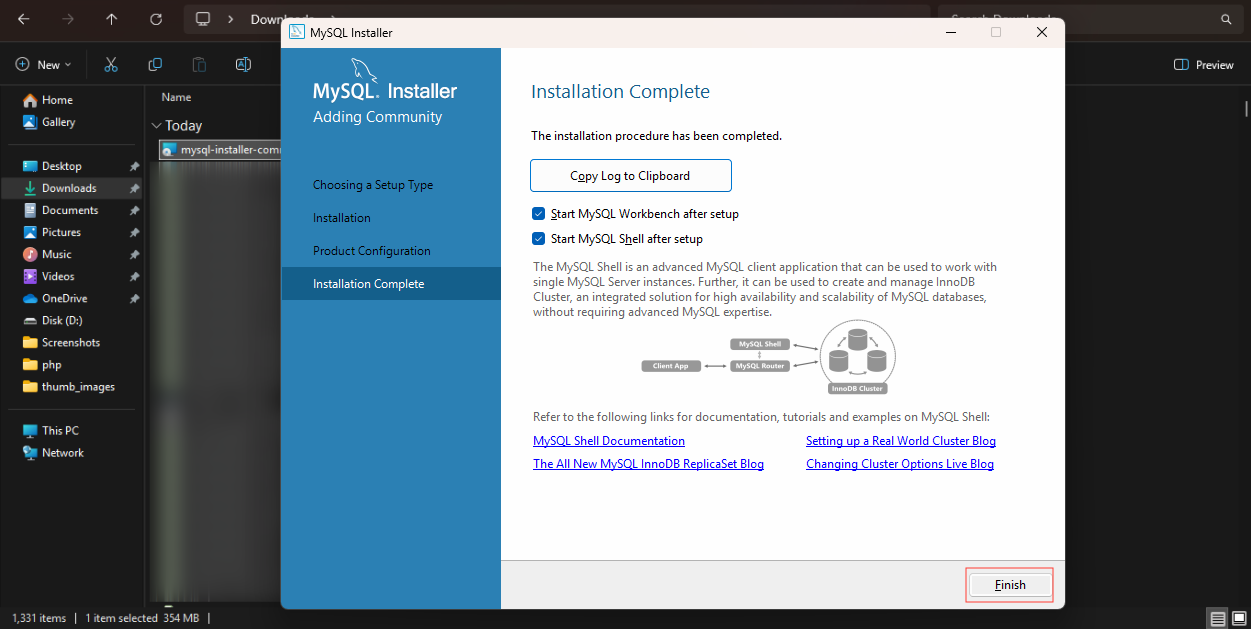Open the MySQL Shell Documentation link
Viewport: 1251px width, 629px height.
[609, 441]
